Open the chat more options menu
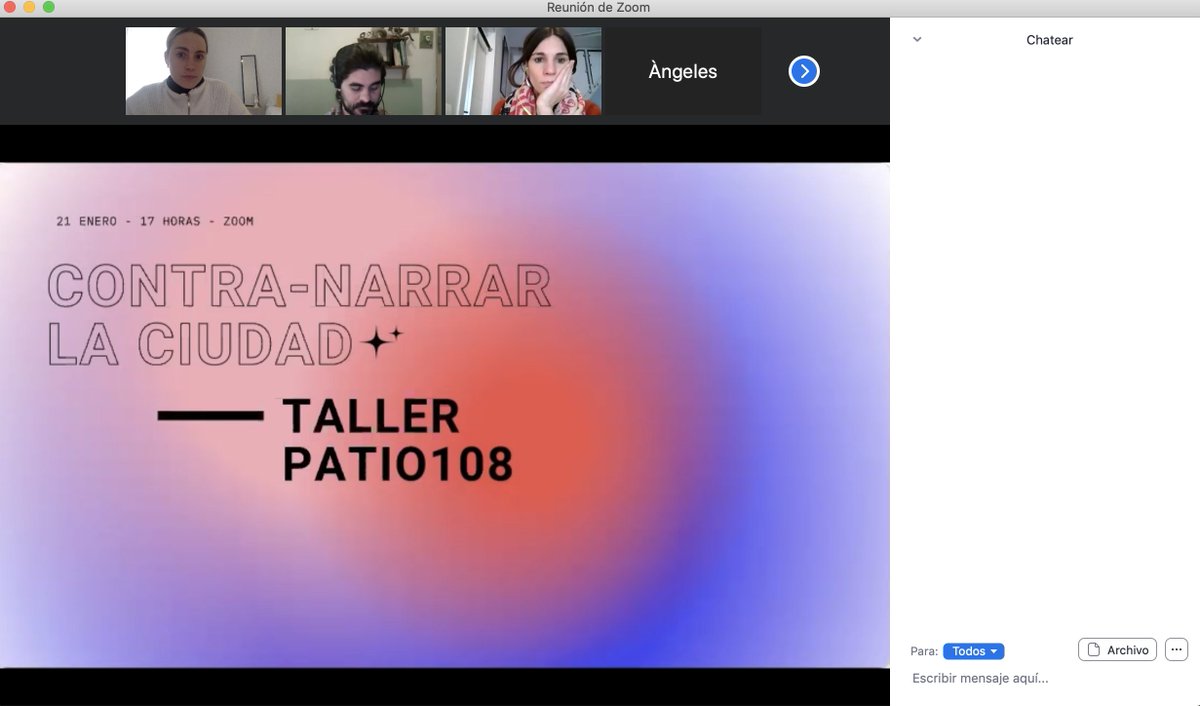The height and width of the screenshot is (706, 1200). [1176, 650]
